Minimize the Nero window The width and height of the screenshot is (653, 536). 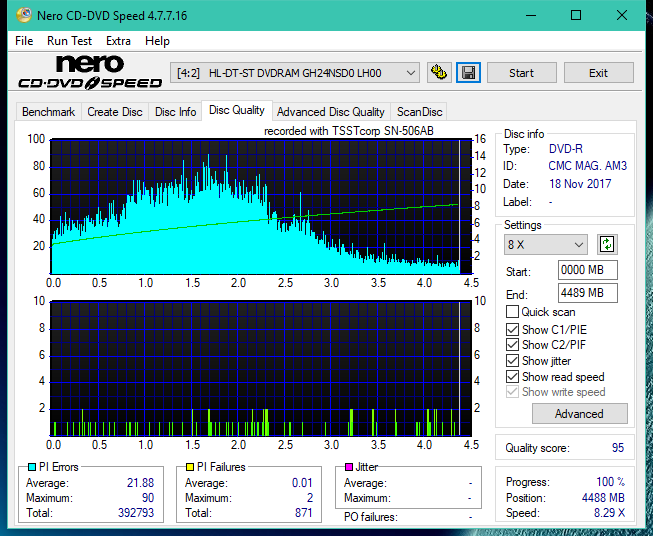click(531, 15)
